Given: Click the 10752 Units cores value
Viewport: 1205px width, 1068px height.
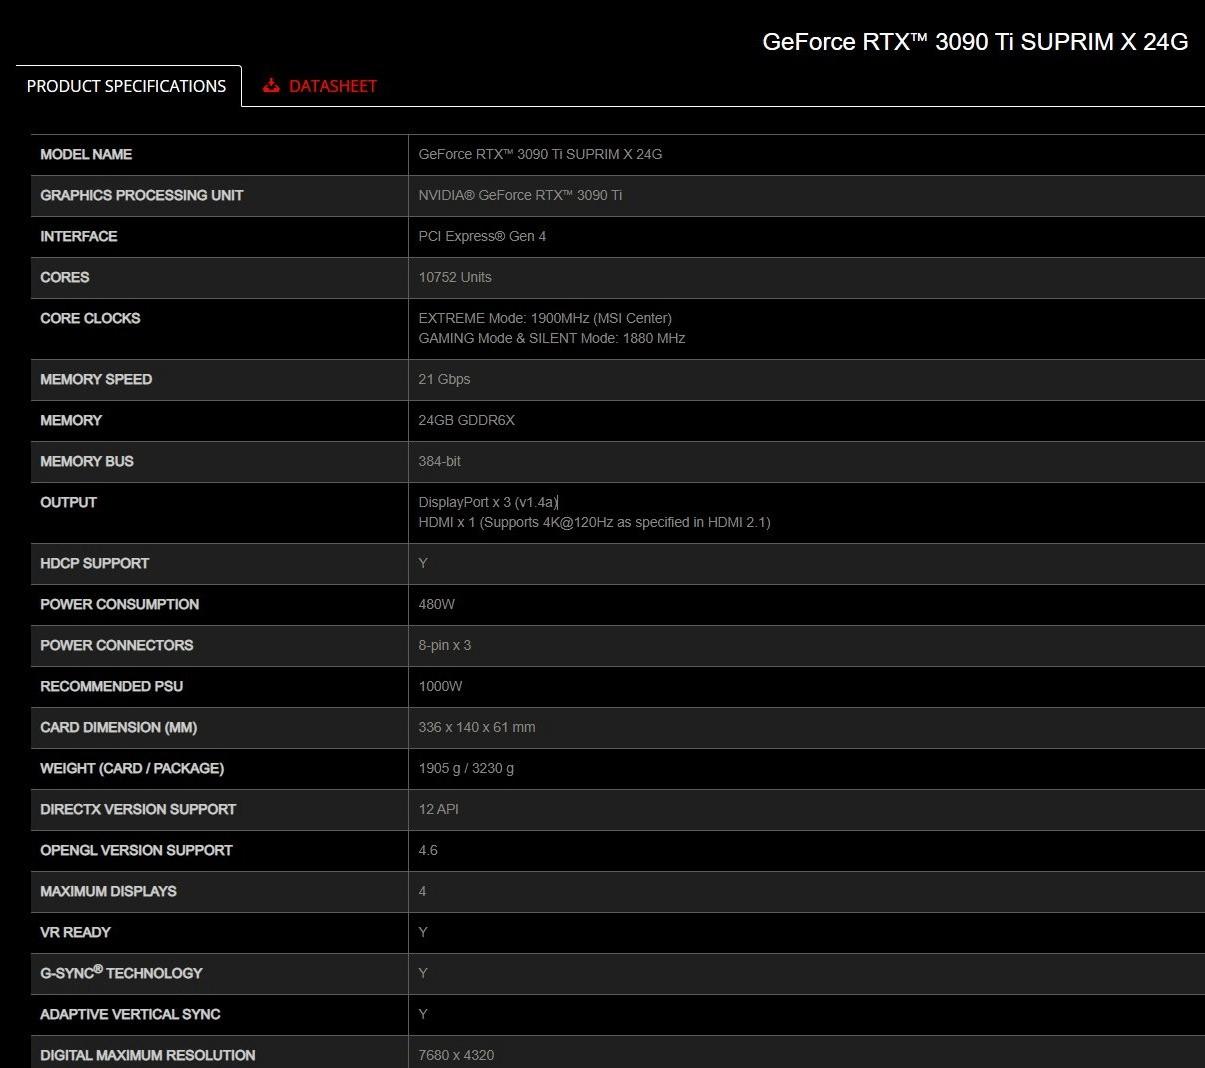Looking at the screenshot, I should (x=455, y=277).
